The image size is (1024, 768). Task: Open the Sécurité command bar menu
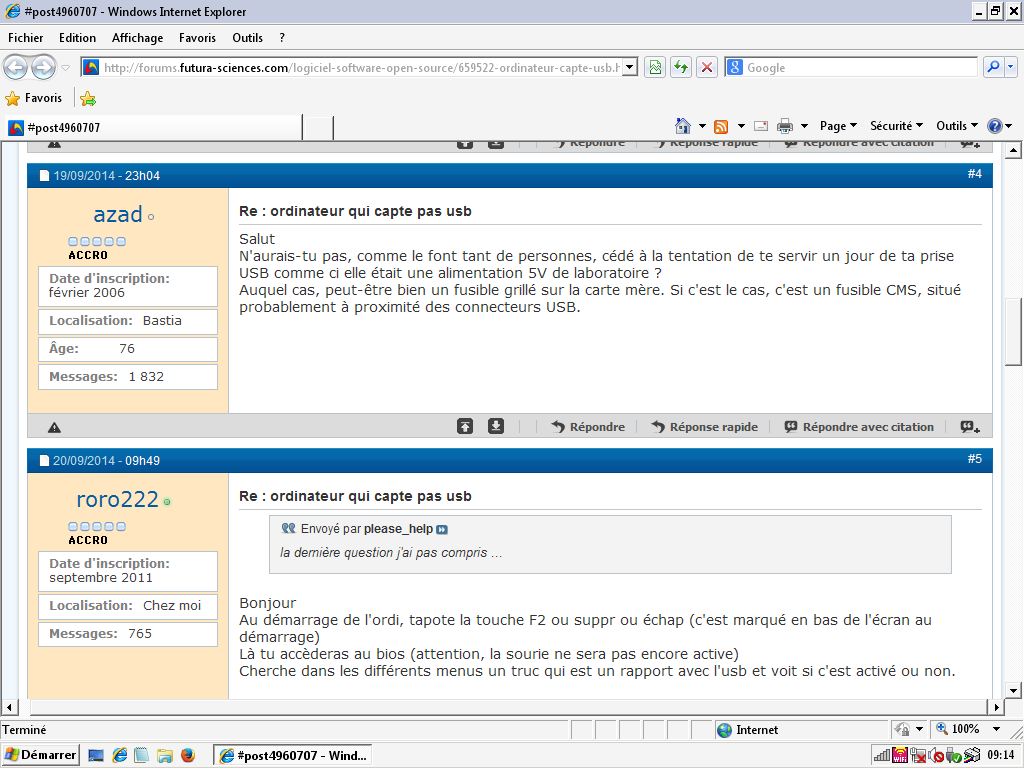pos(896,126)
